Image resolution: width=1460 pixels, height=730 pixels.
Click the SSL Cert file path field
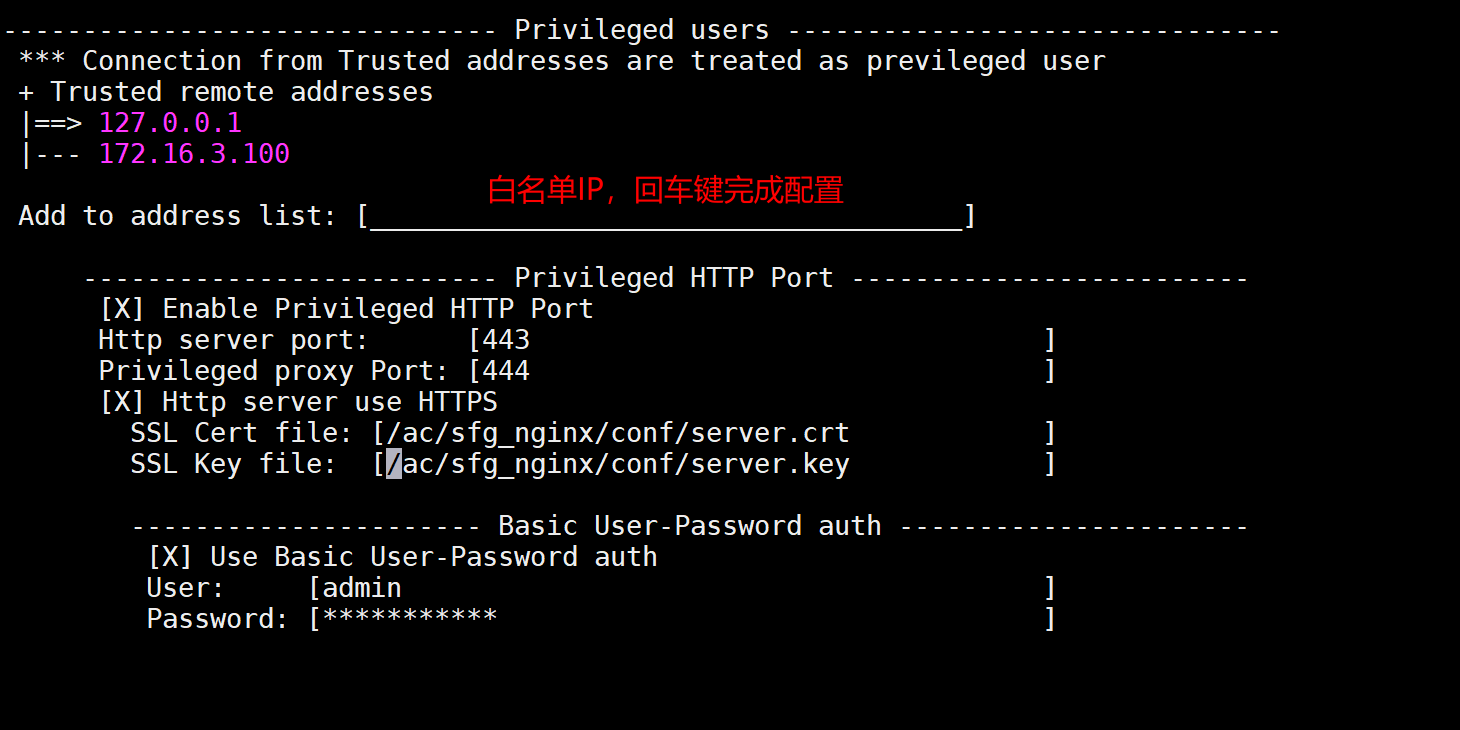tap(715, 433)
